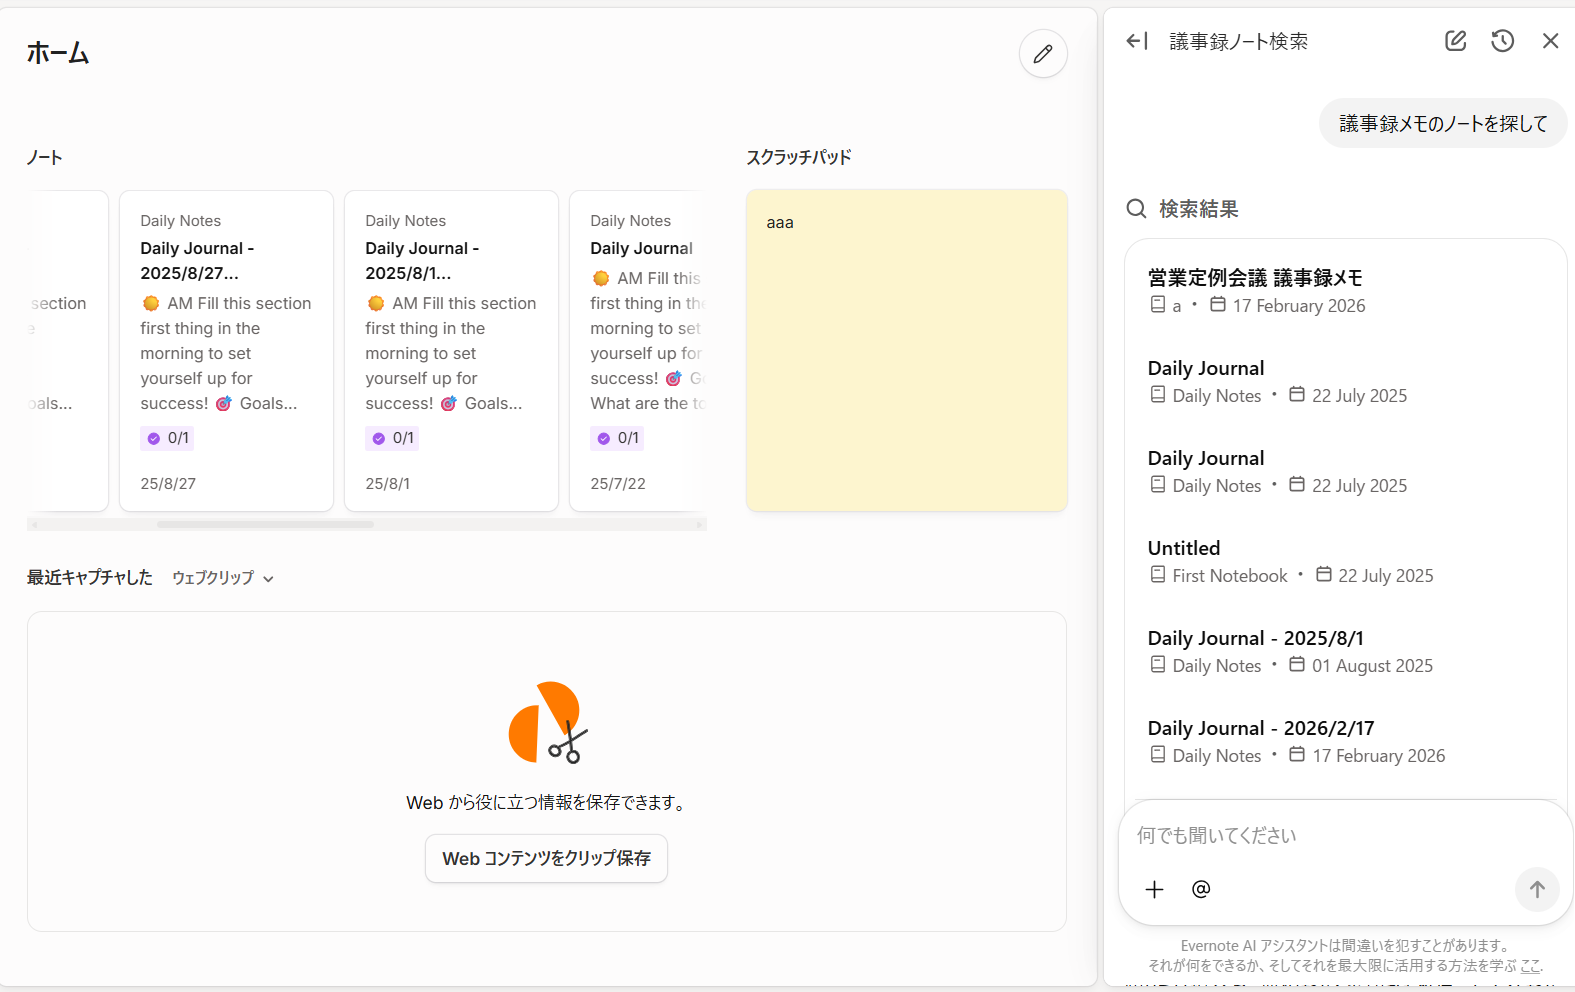Click the ノート section heading
Image resolution: width=1575 pixels, height=992 pixels.
pos(45,158)
